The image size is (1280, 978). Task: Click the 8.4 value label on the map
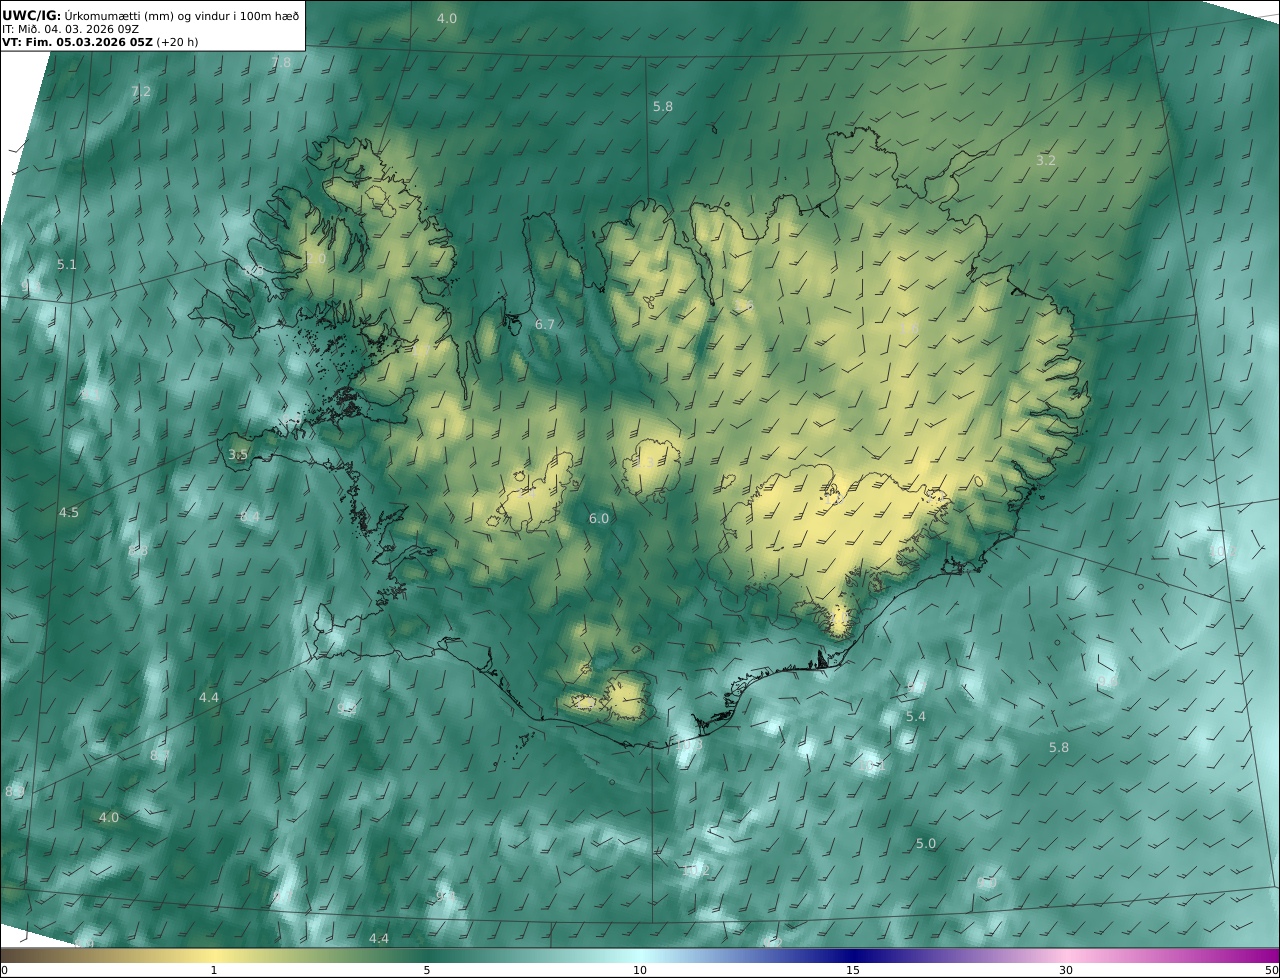click(249, 516)
